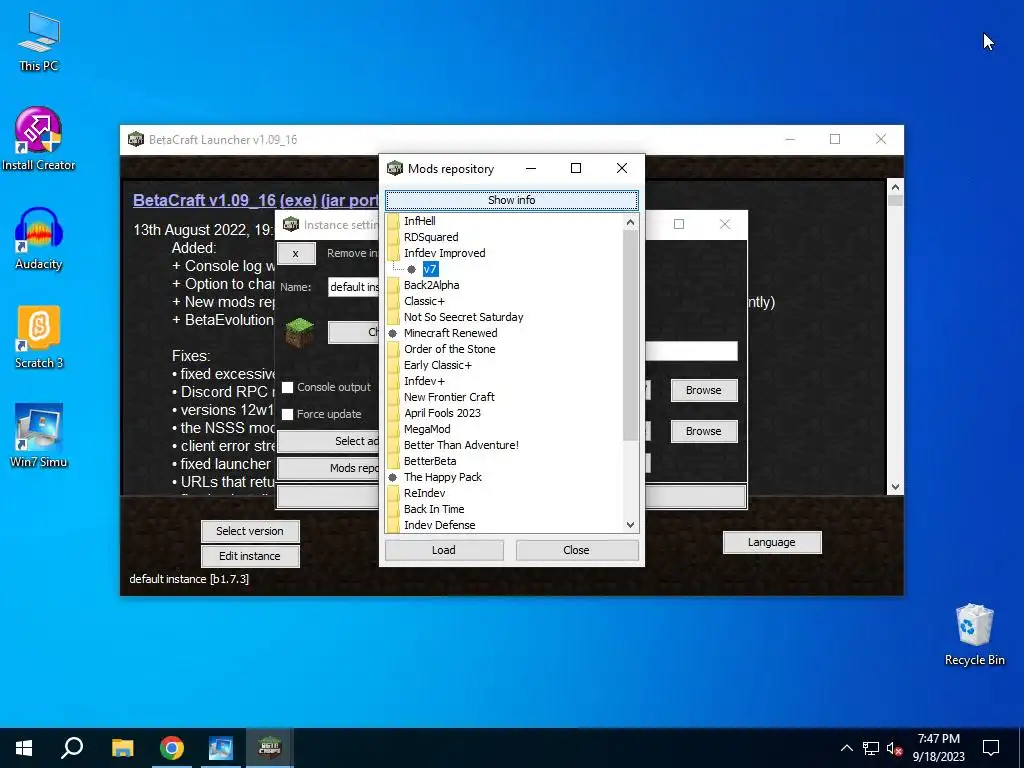Select April Fools 2023 folder

pyautogui.click(x=442, y=413)
